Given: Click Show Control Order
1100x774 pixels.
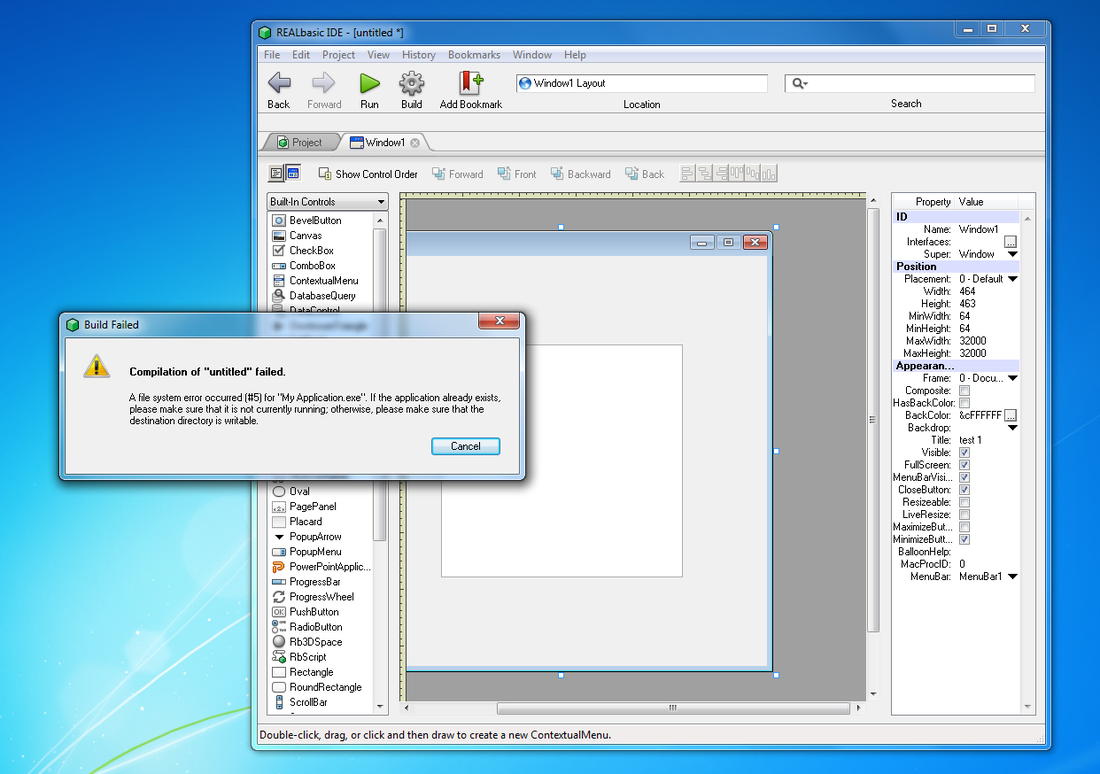Looking at the screenshot, I should tap(368, 174).
